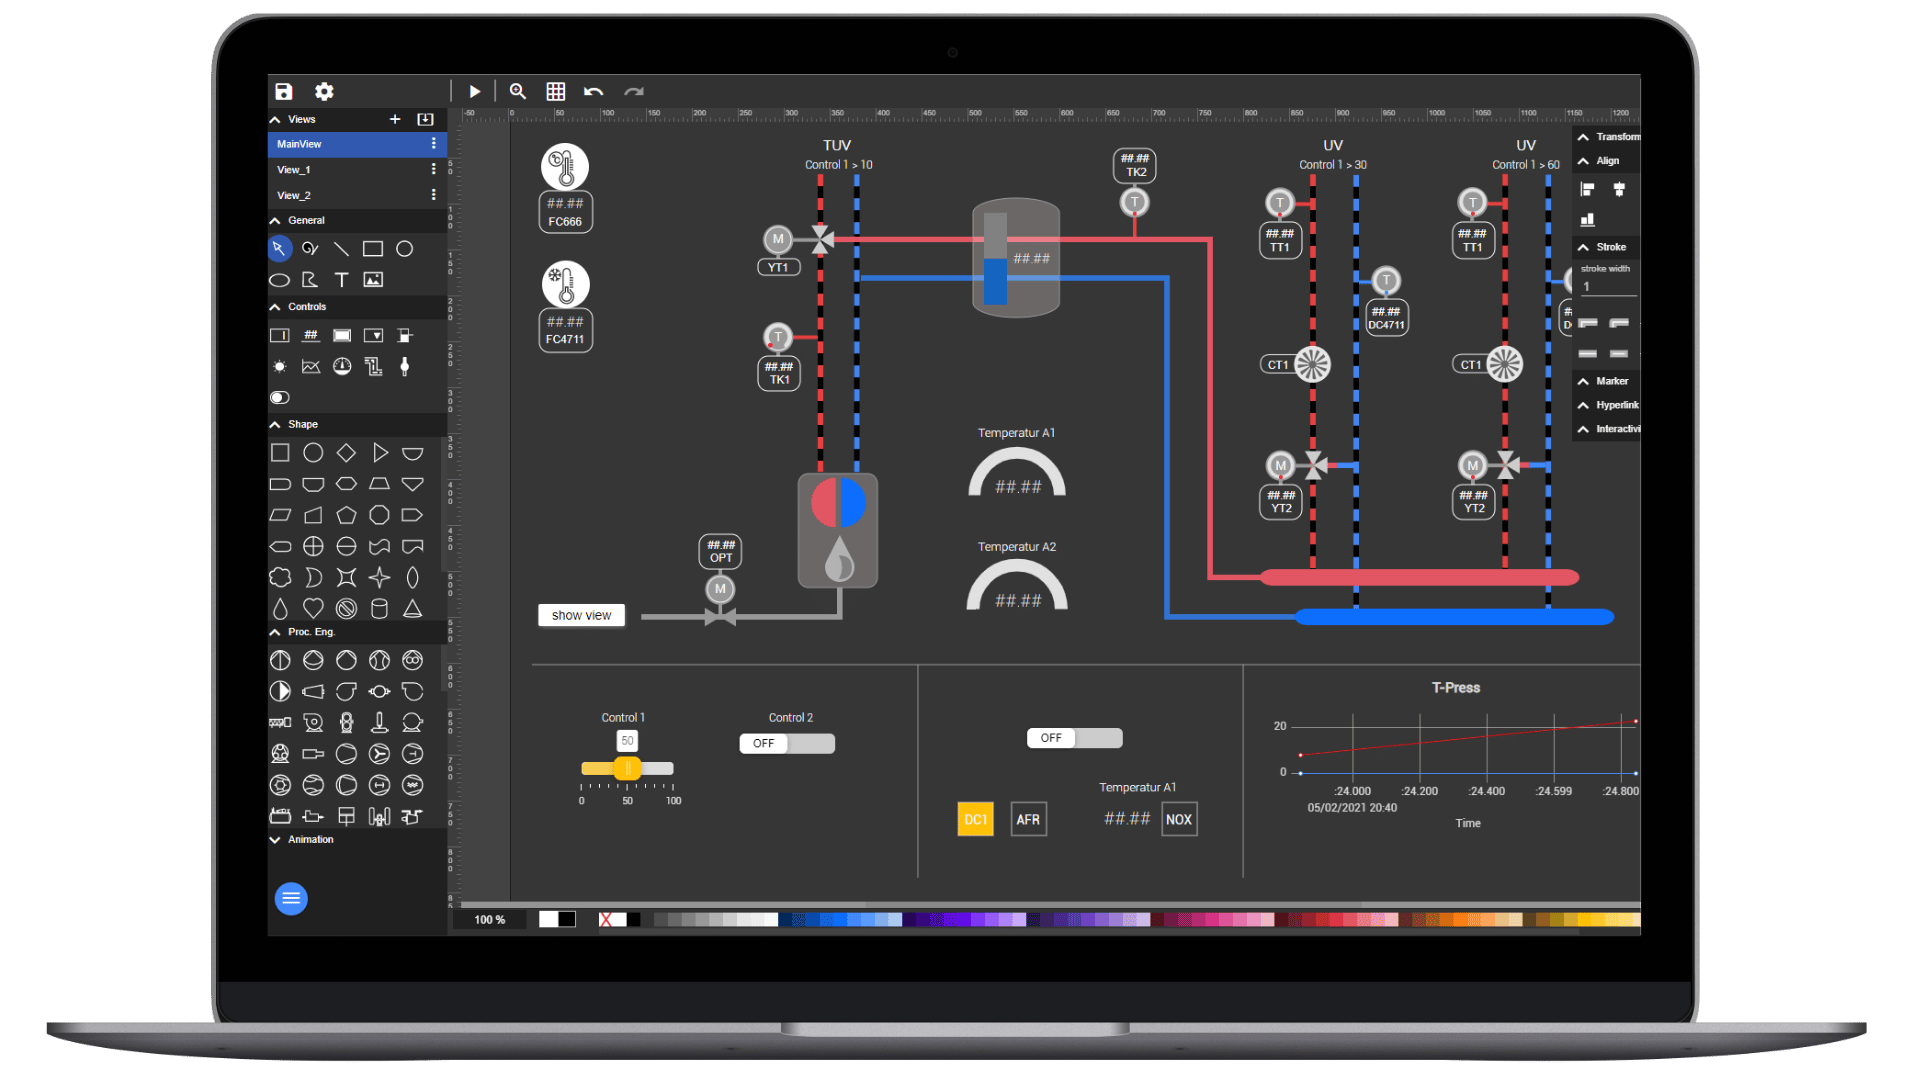
Task: Click the show view button
Action: [581, 615]
